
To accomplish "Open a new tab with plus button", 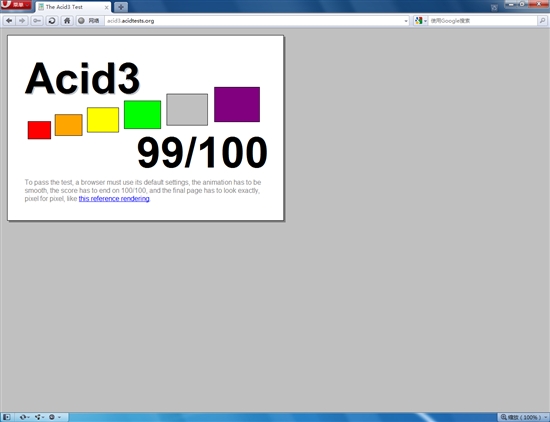I will 121,7.
